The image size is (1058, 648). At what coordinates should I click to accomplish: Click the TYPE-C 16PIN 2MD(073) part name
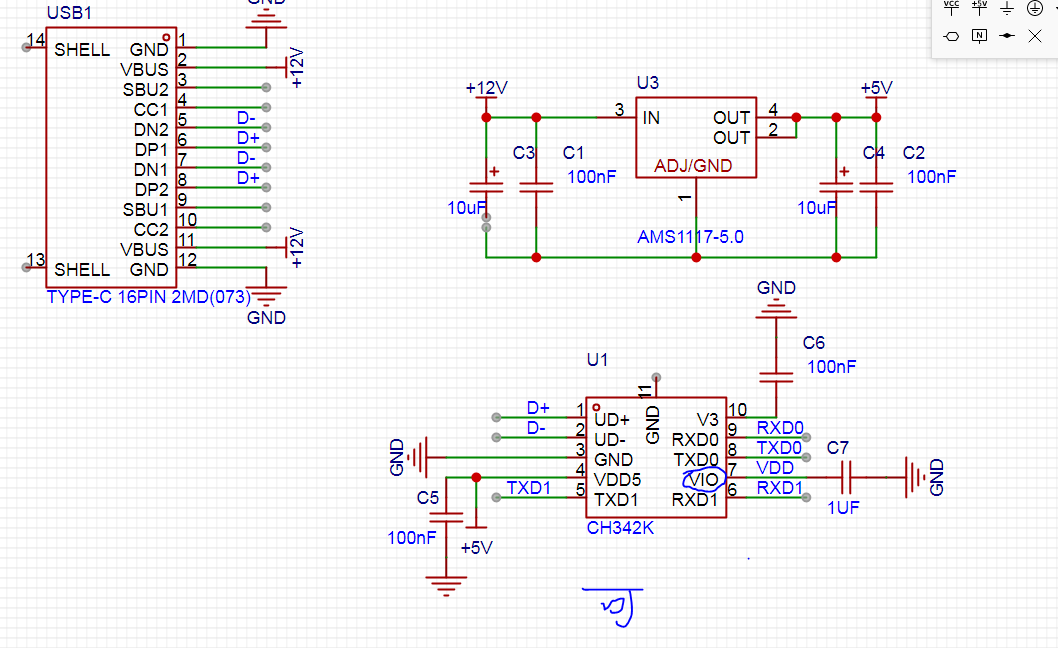[148, 297]
